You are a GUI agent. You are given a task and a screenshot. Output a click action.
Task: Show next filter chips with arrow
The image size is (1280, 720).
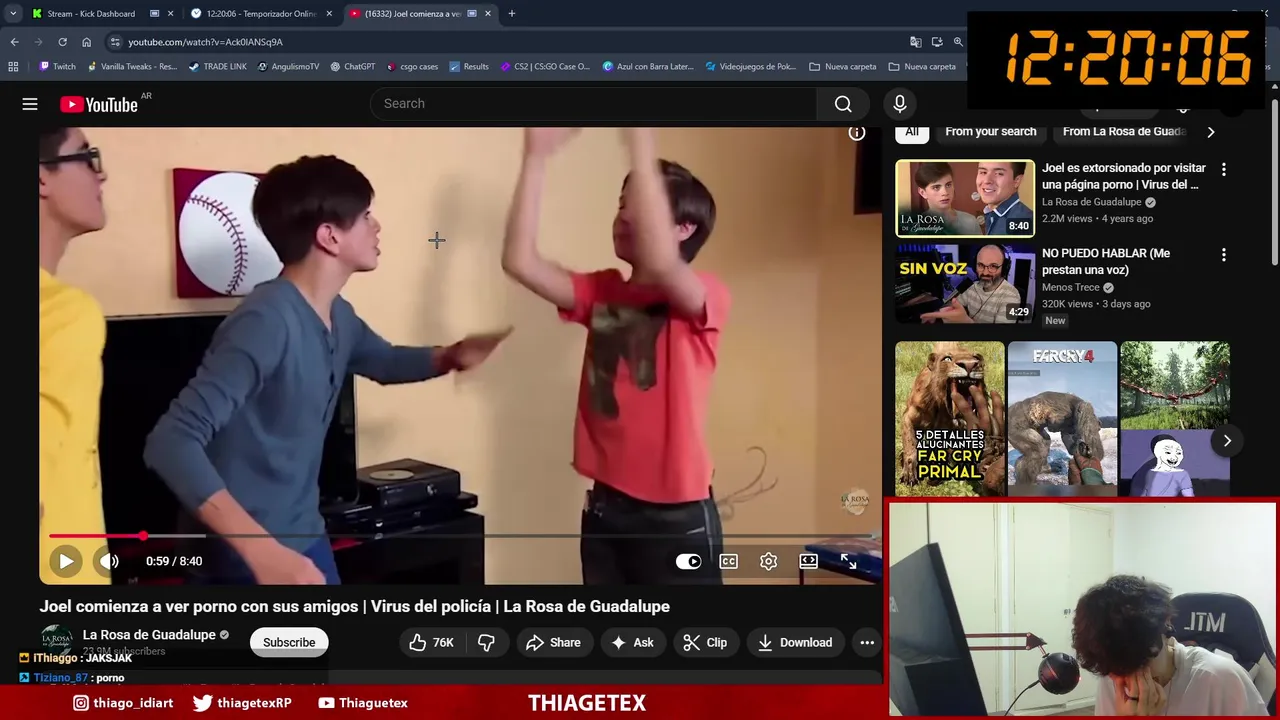coord(1211,132)
